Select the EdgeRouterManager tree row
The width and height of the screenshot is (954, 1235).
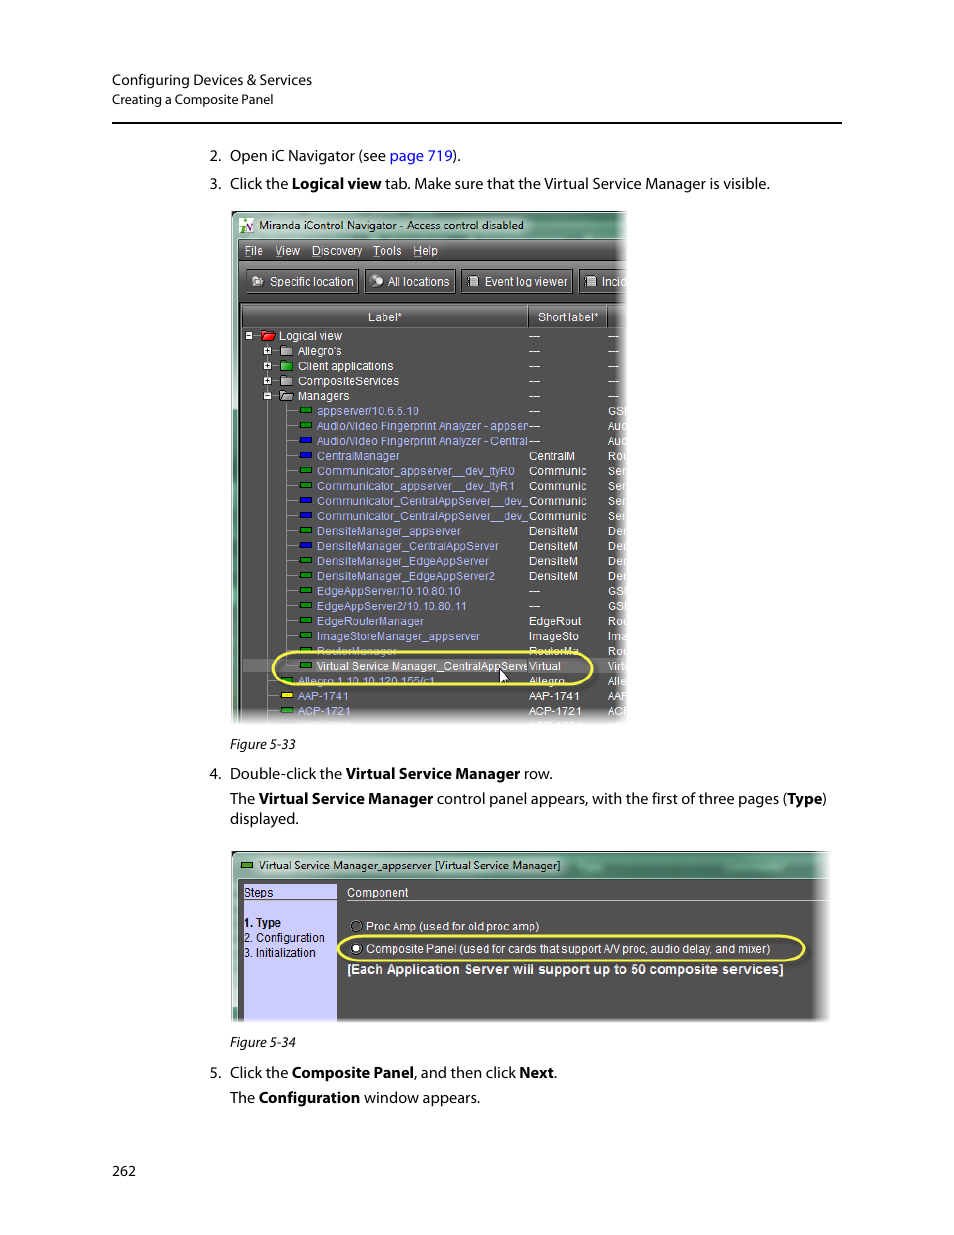click(x=433, y=621)
